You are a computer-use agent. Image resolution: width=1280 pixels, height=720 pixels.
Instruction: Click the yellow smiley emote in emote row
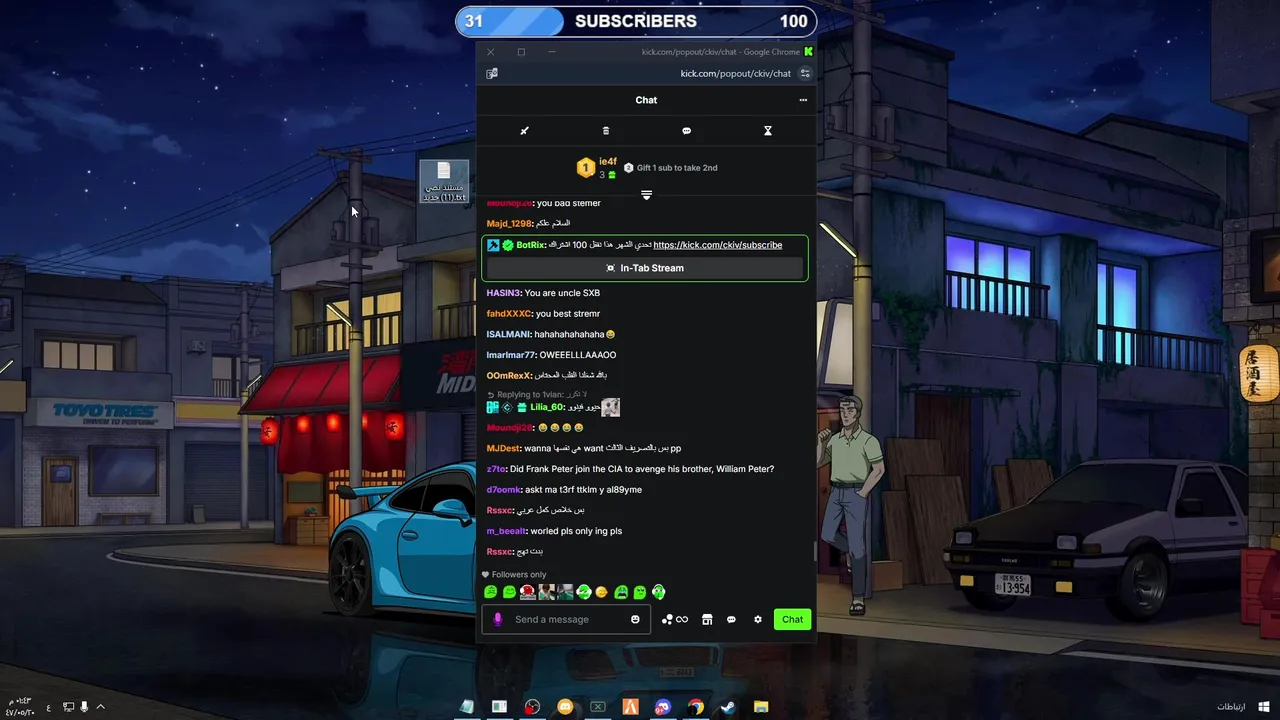(601, 592)
